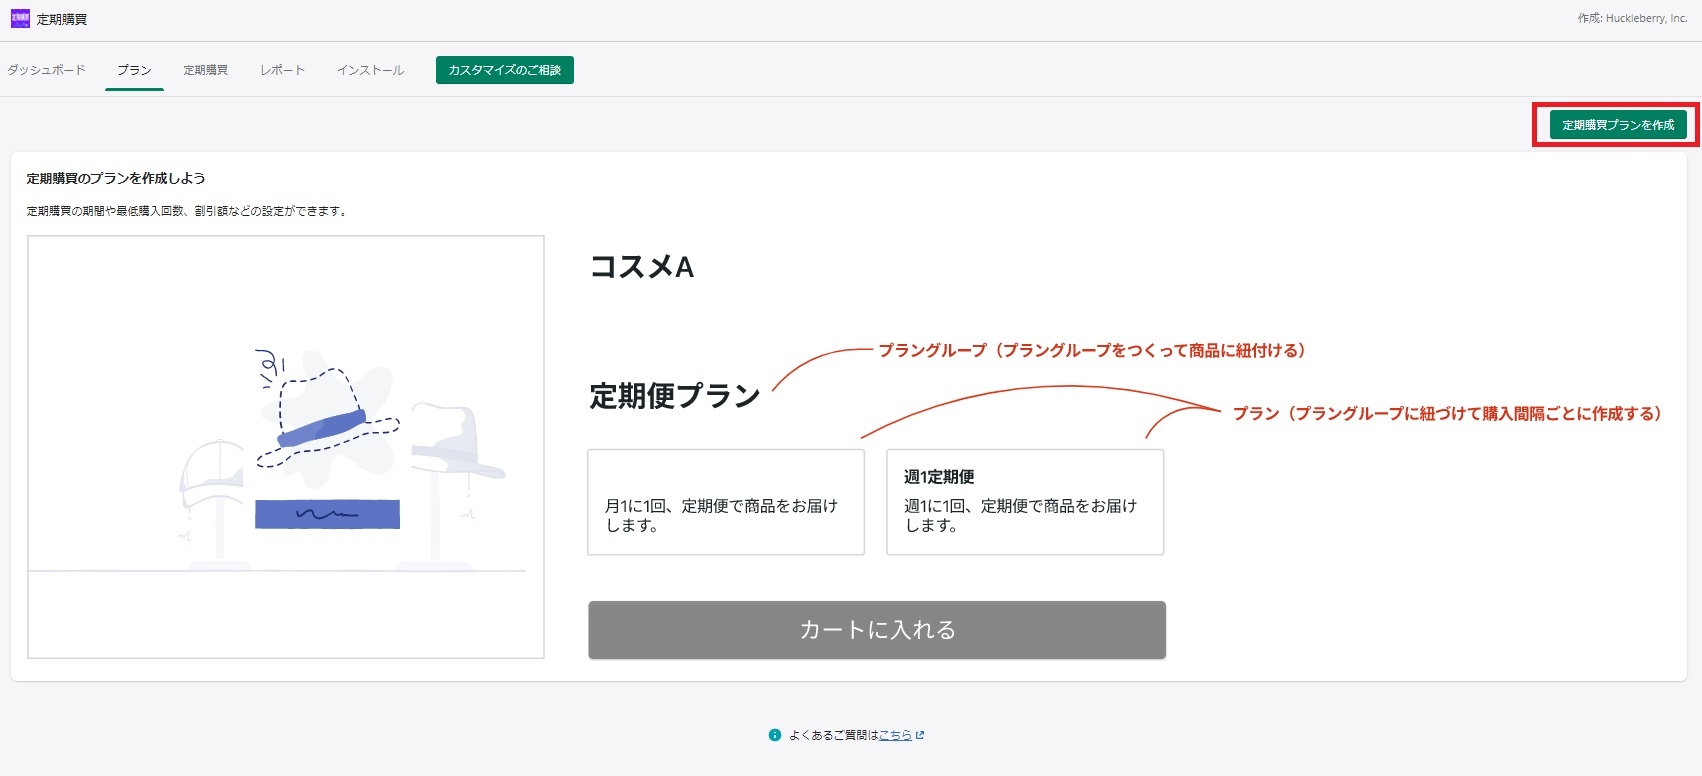Click the 定期購買のプランを作成しよう heading

[116, 178]
